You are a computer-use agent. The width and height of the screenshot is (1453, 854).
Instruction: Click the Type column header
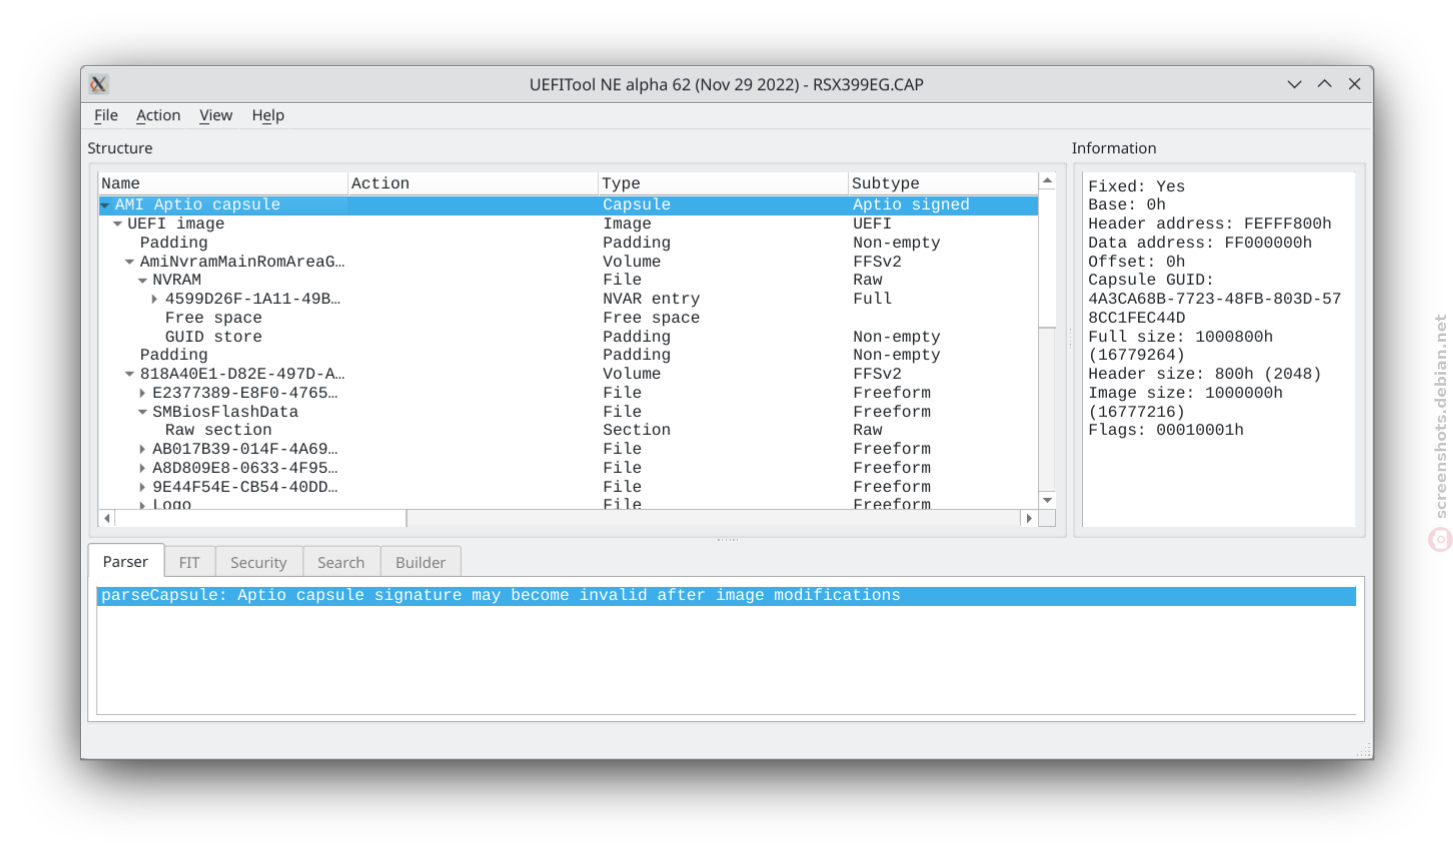(x=722, y=183)
